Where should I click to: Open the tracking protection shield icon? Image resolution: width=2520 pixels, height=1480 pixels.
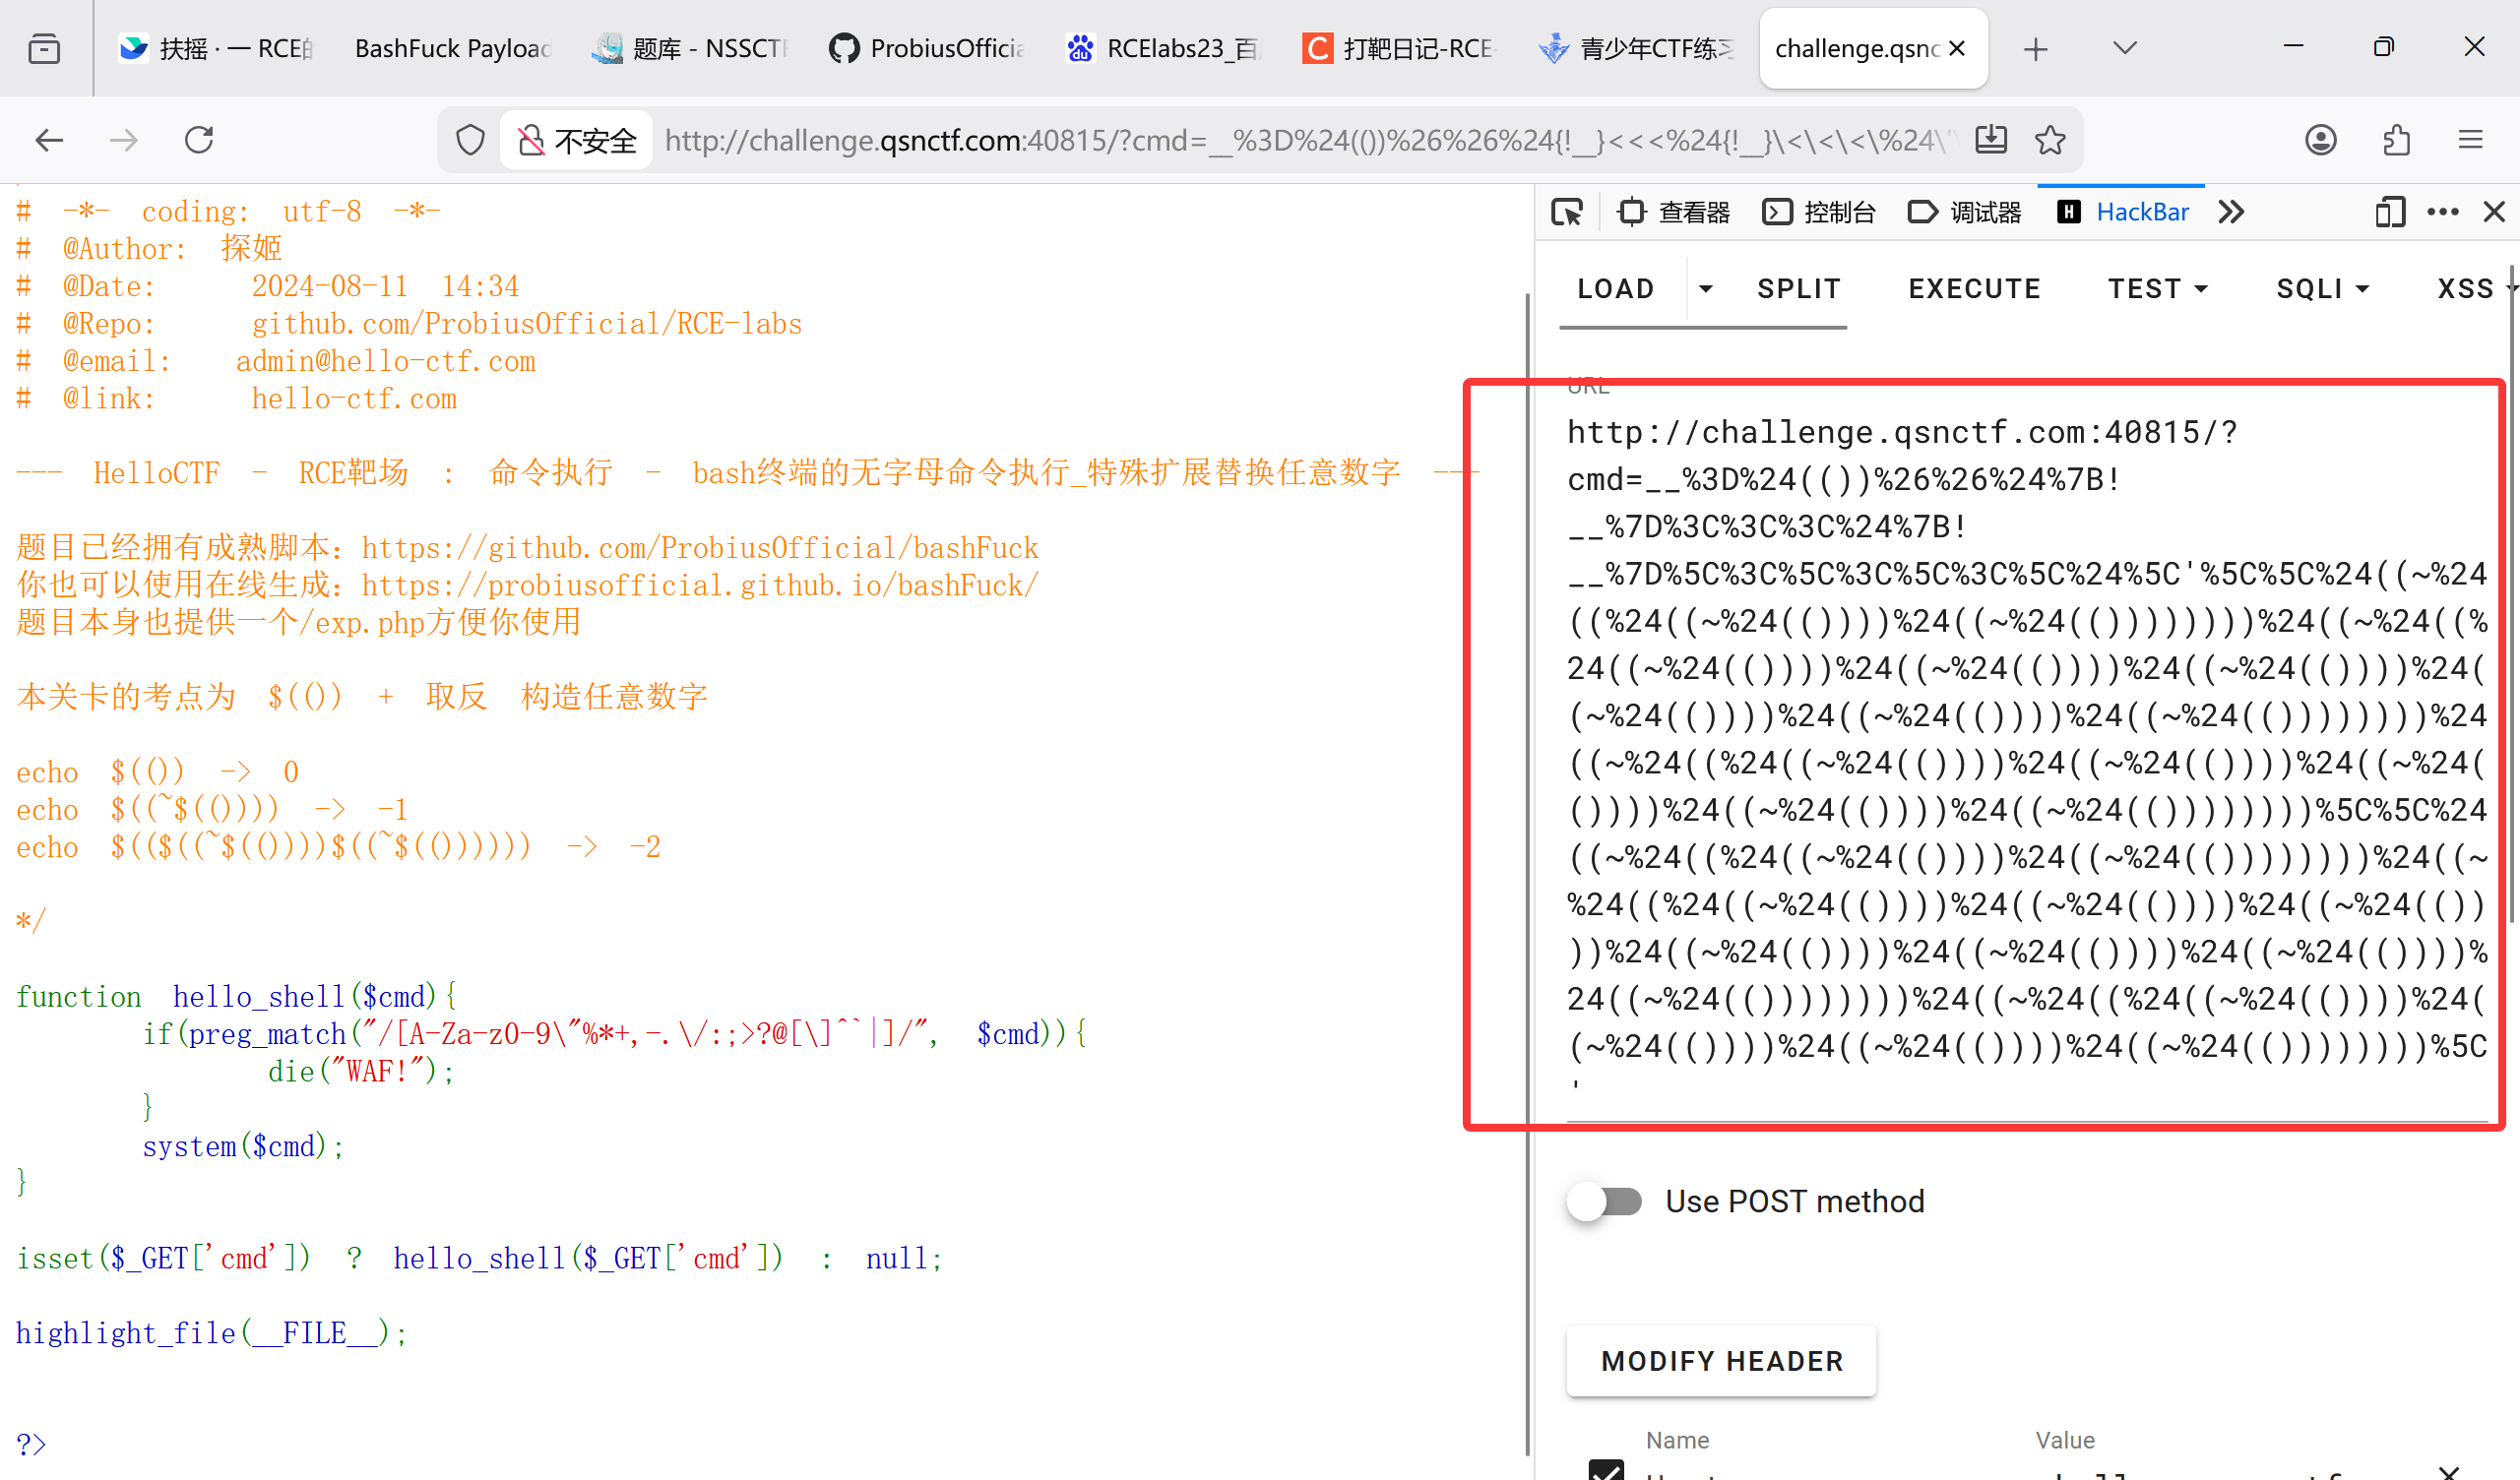pyautogui.click(x=470, y=140)
